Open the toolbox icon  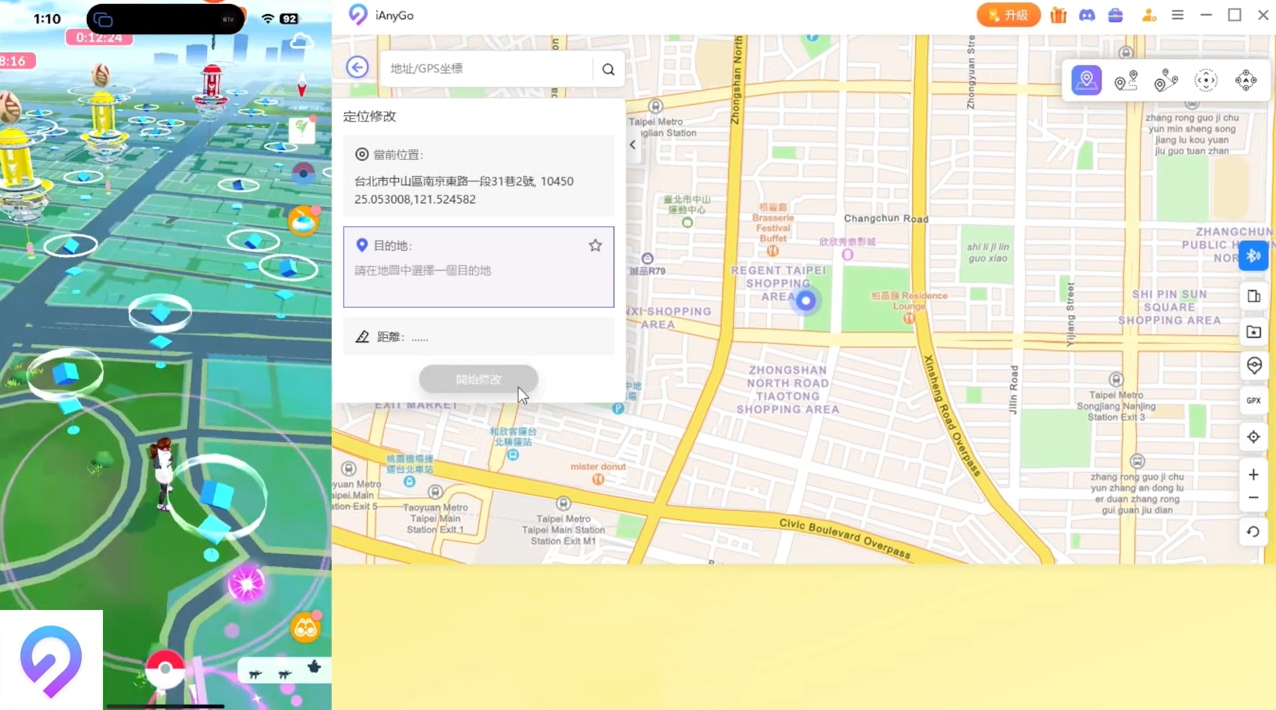click(1116, 15)
